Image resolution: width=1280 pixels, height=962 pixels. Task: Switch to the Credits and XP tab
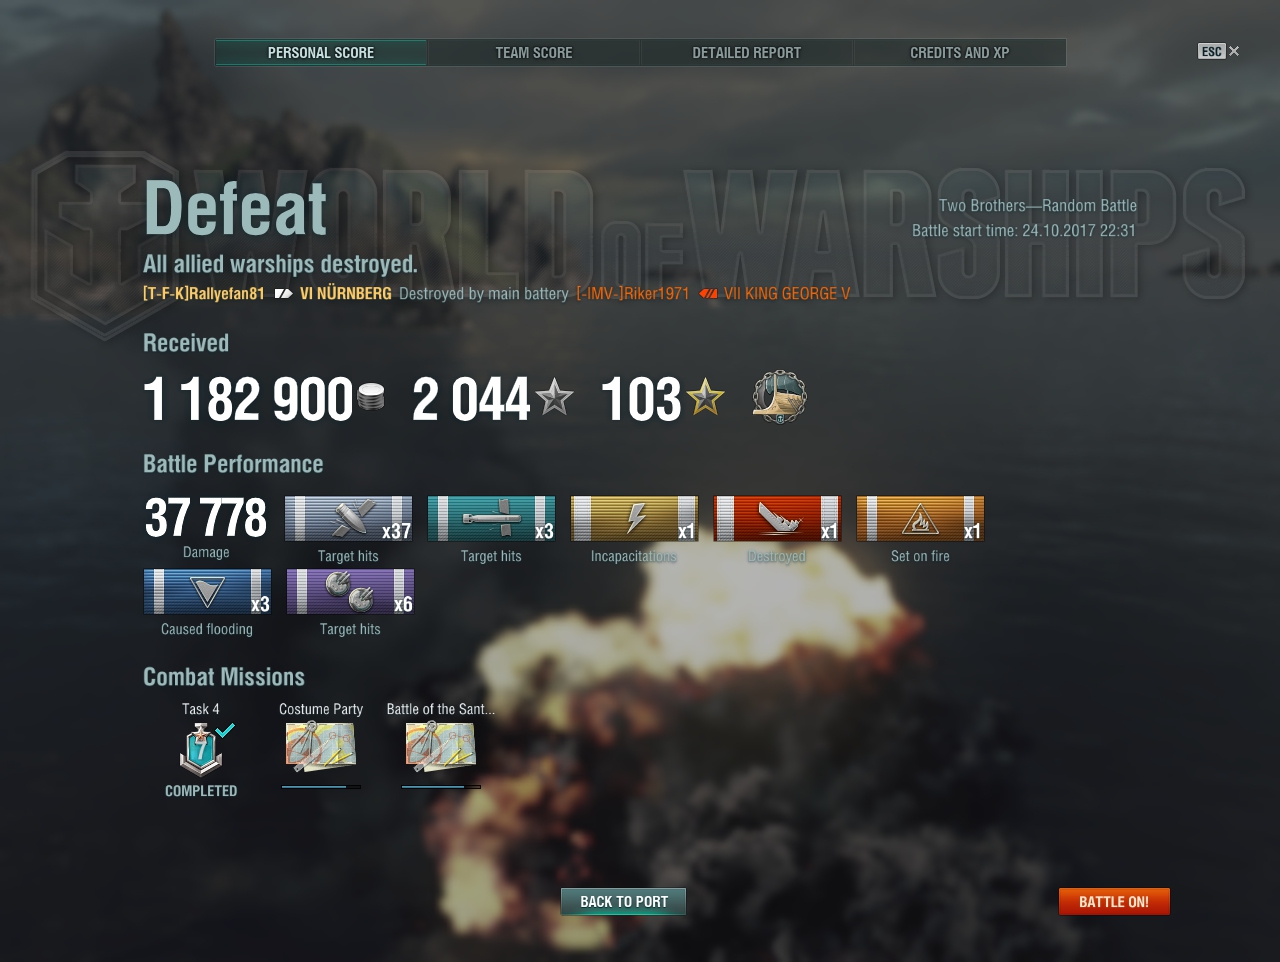click(960, 52)
